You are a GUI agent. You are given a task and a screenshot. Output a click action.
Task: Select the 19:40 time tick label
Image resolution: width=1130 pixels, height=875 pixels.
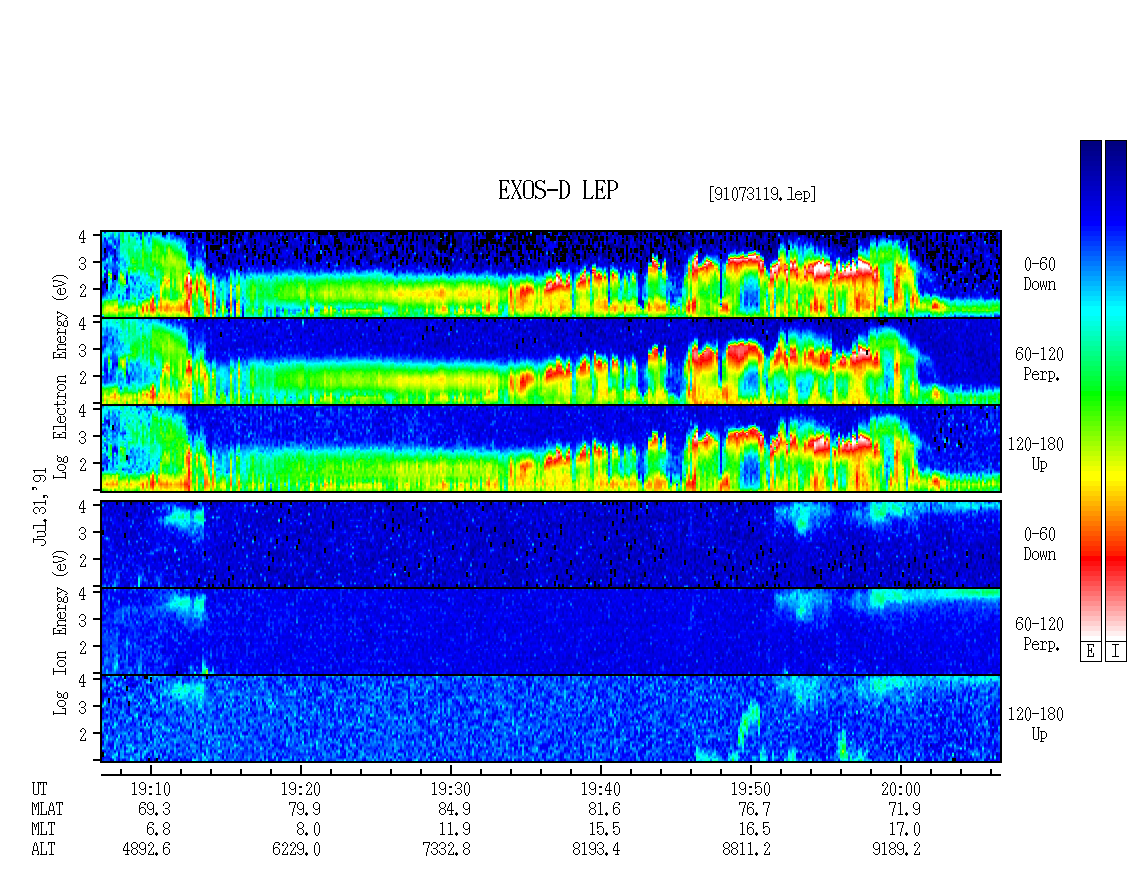[600, 789]
